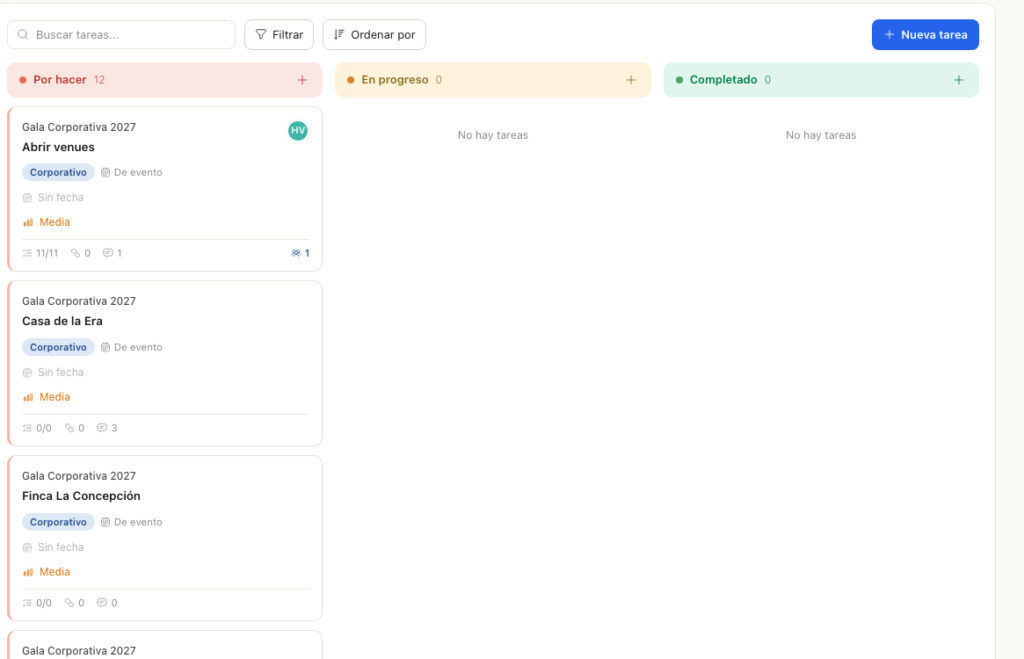Click De evento on Casa de la Era
The height and width of the screenshot is (659, 1024).
131,347
